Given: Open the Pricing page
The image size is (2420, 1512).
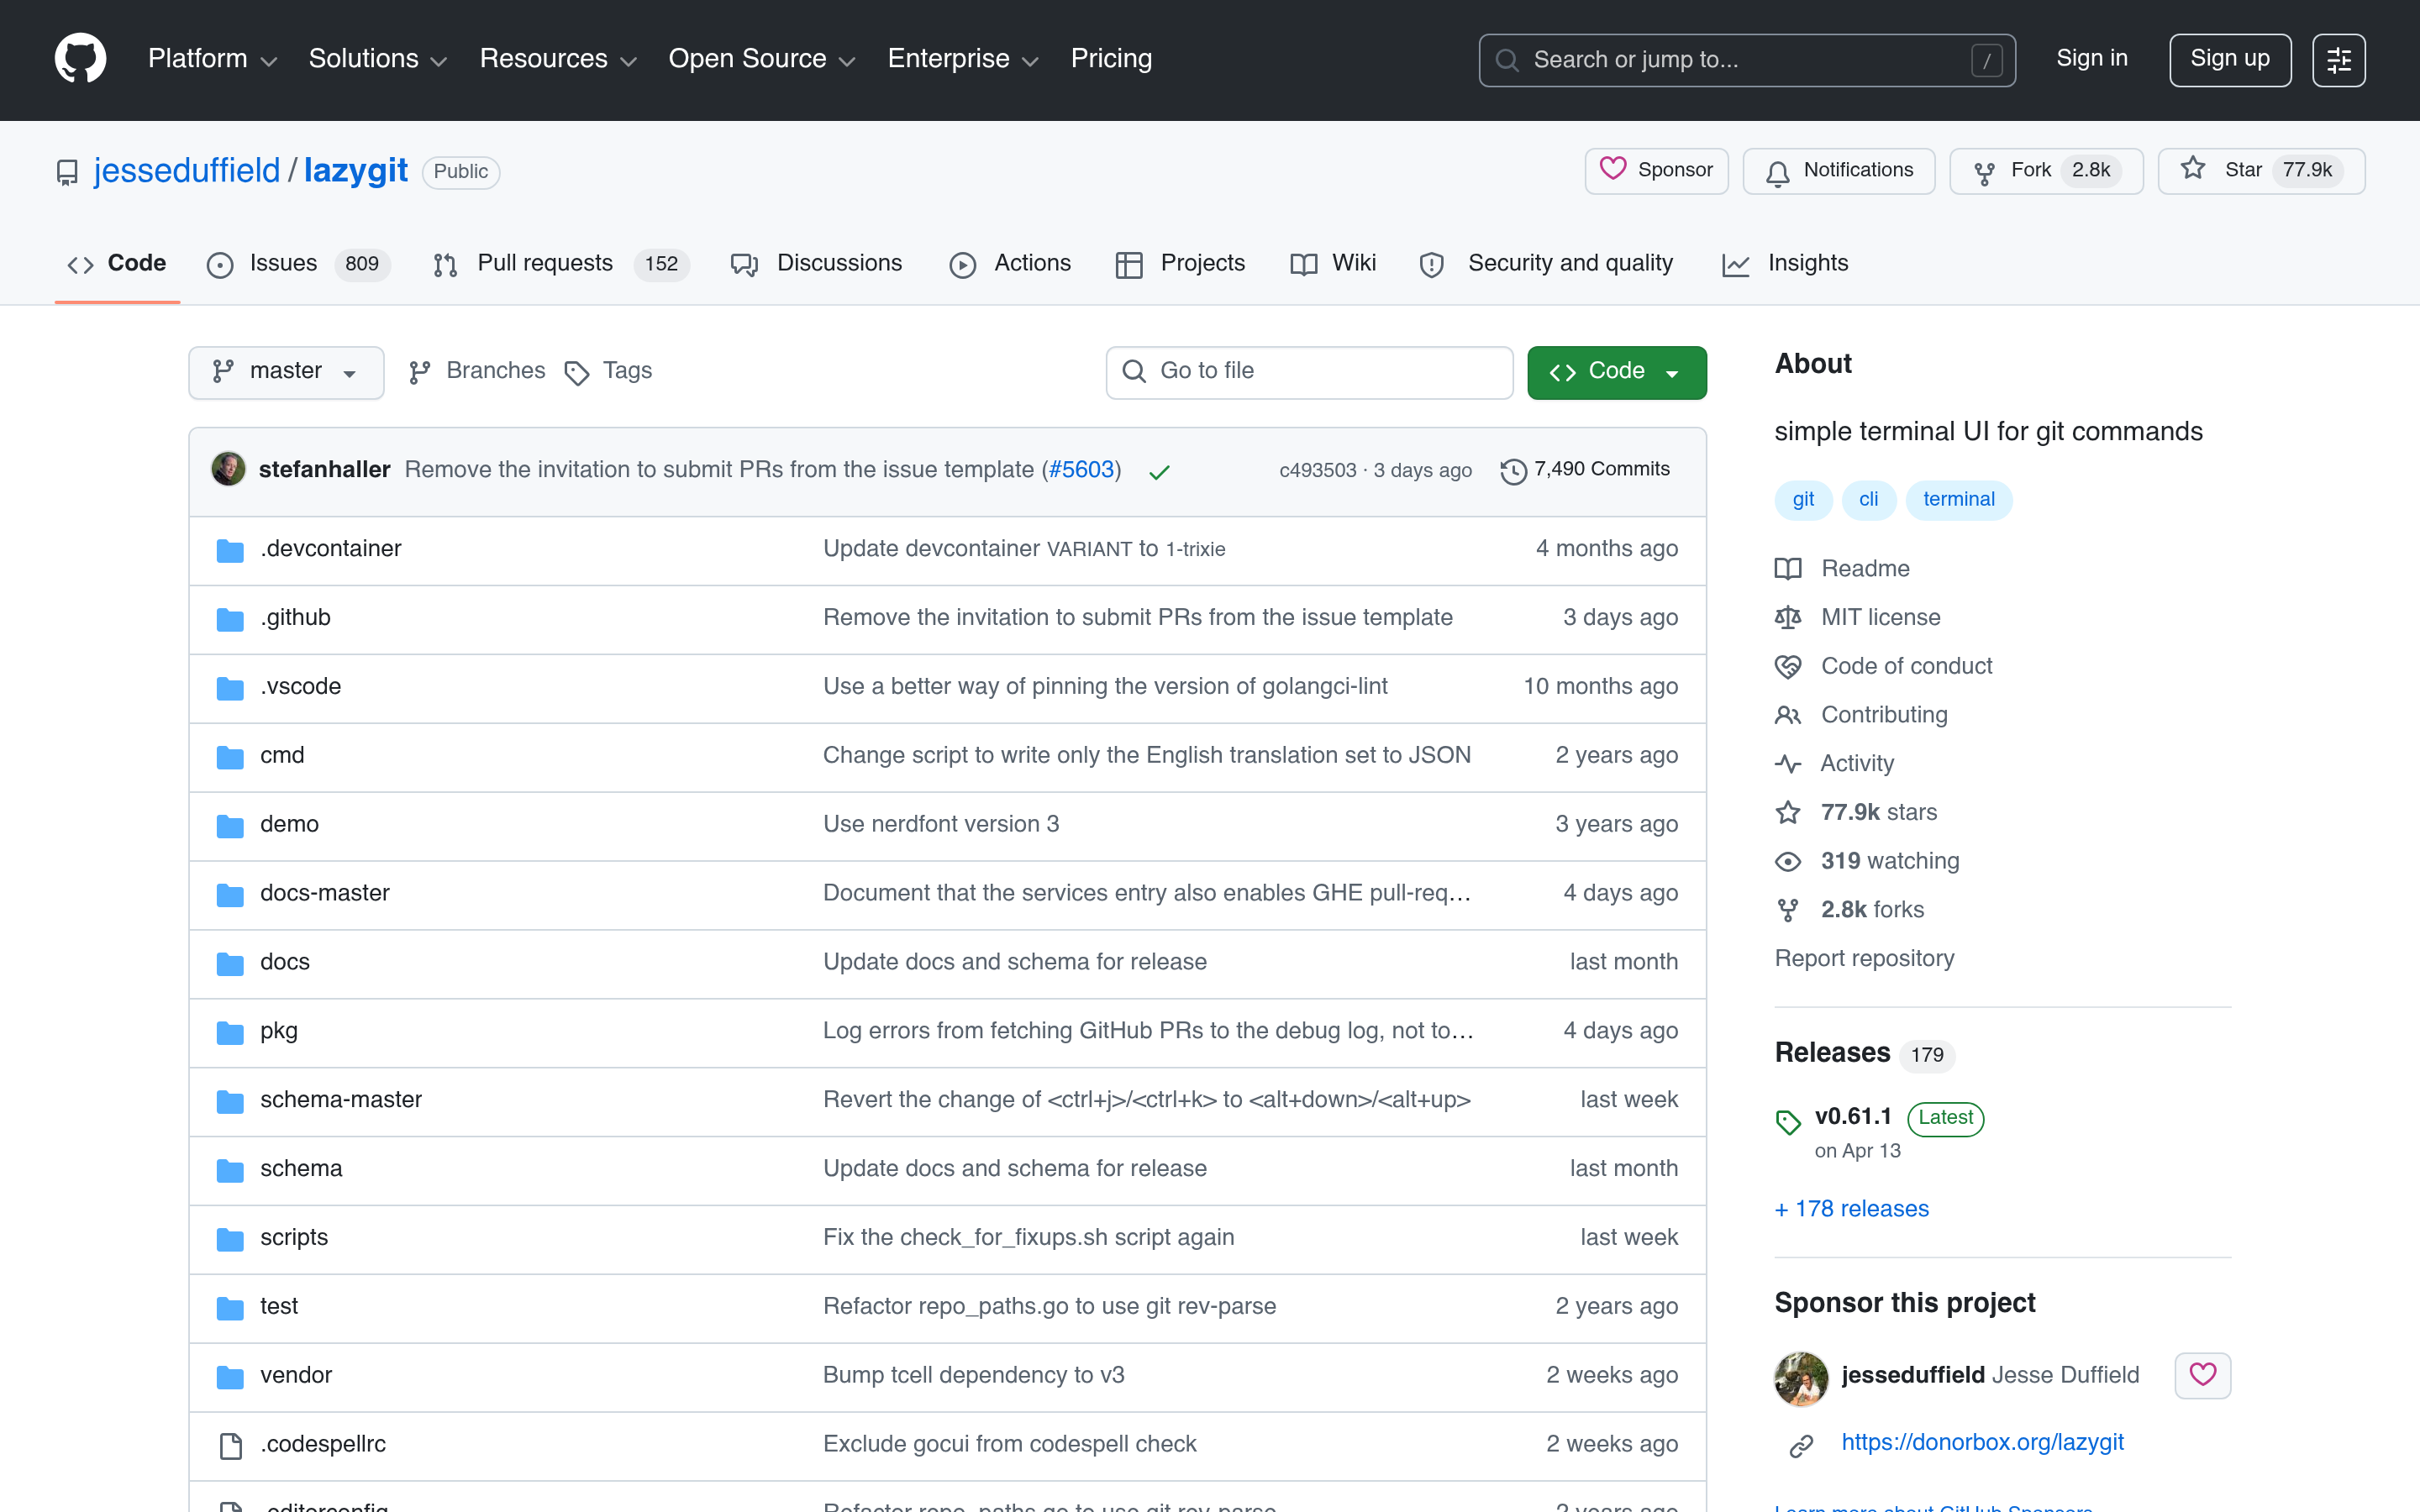Looking at the screenshot, I should coord(1111,59).
